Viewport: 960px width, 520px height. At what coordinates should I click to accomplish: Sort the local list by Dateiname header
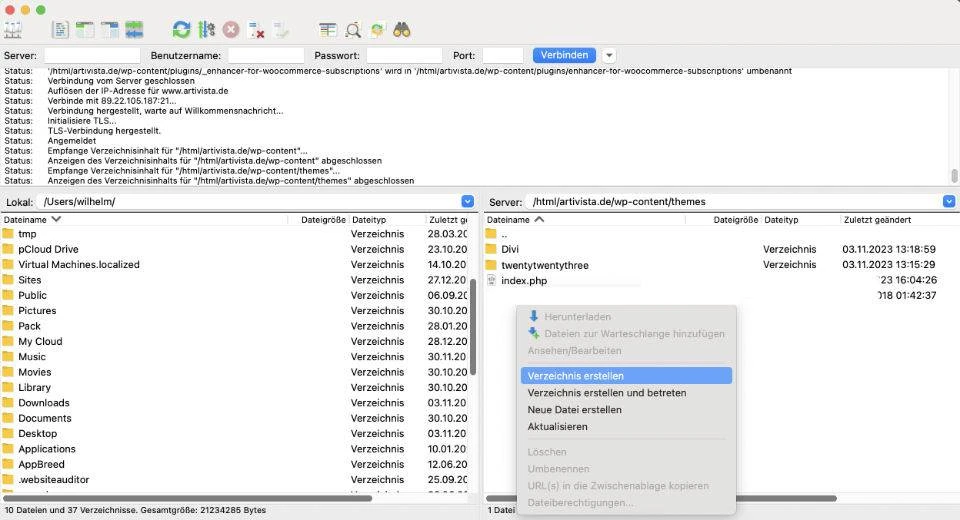144,219
